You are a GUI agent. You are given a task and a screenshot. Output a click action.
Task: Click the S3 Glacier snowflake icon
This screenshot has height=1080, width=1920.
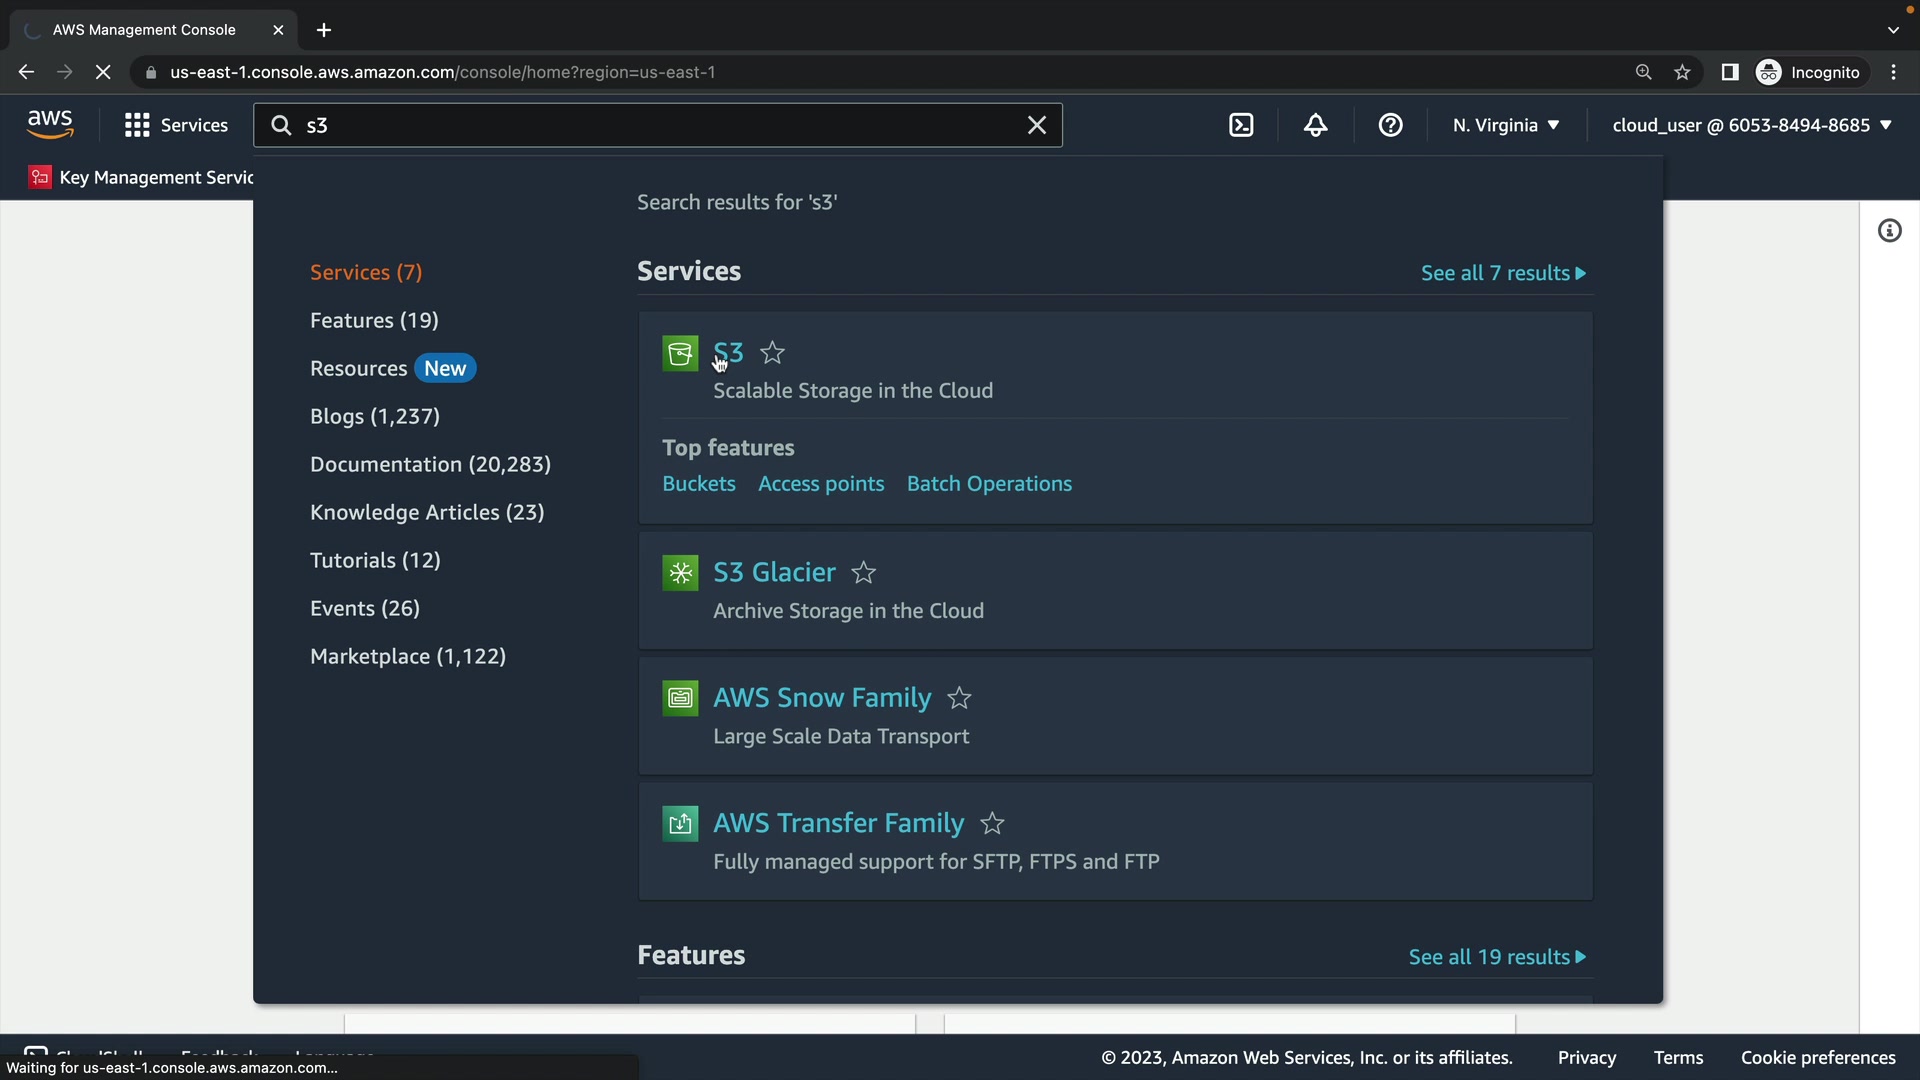tap(680, 573)
